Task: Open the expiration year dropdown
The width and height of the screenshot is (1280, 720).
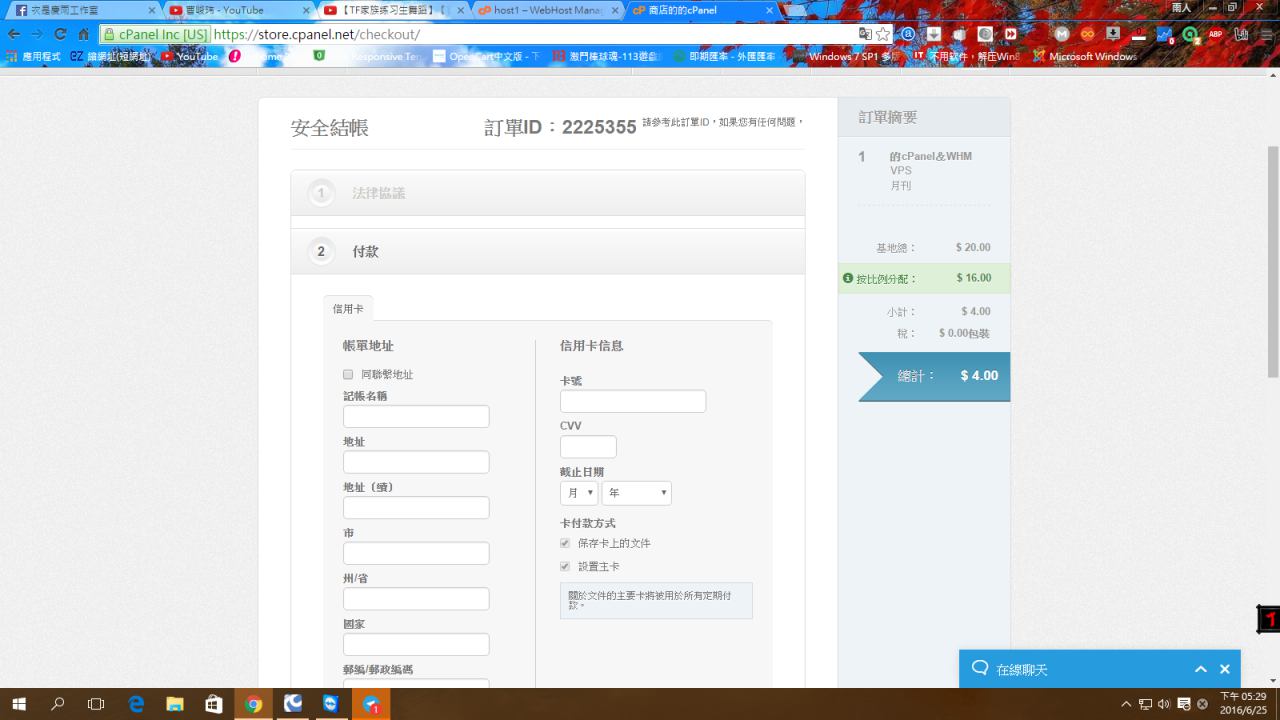Action: pyautogui.click(x=636, y=493)
